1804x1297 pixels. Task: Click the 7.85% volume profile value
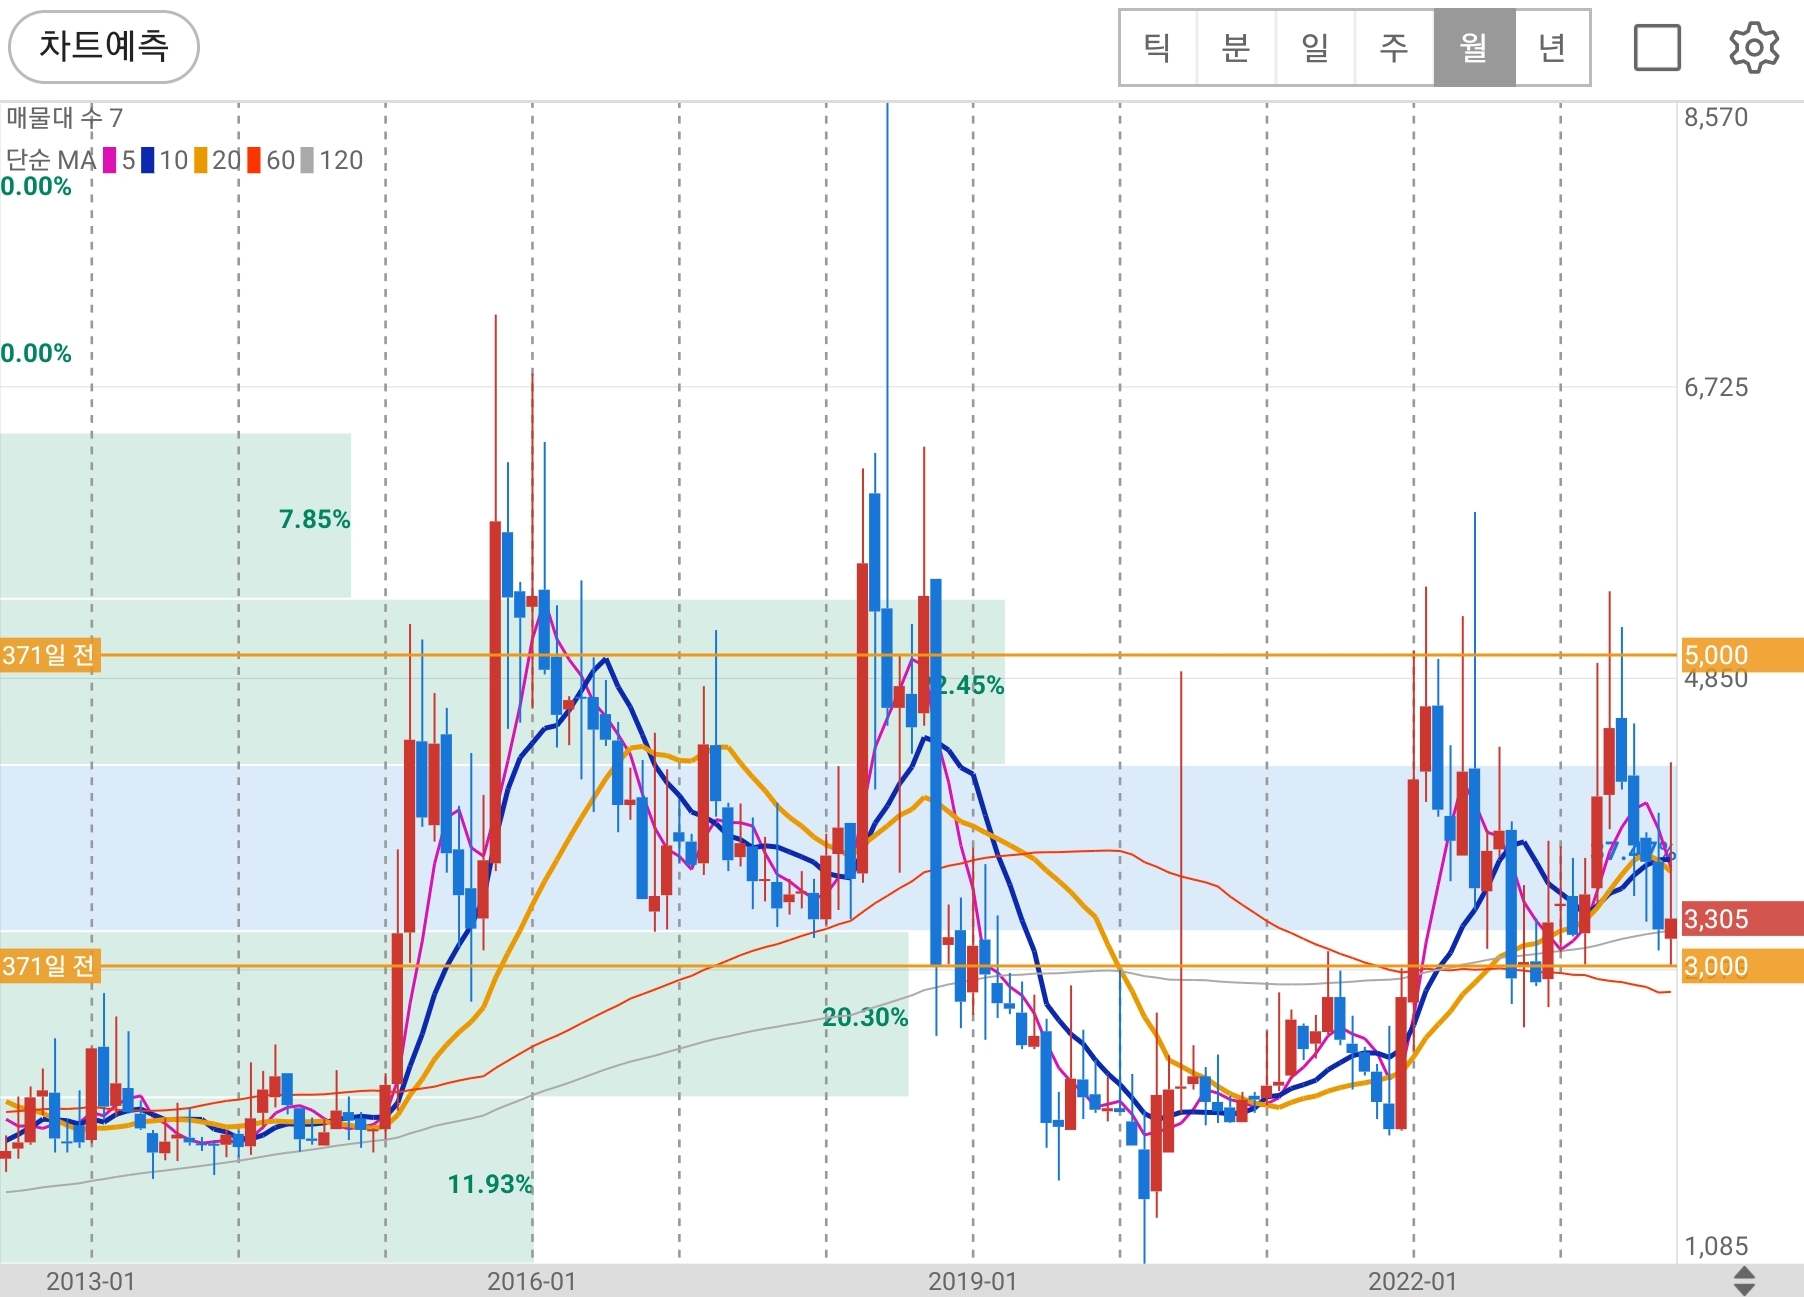click(x=314, y=519)
